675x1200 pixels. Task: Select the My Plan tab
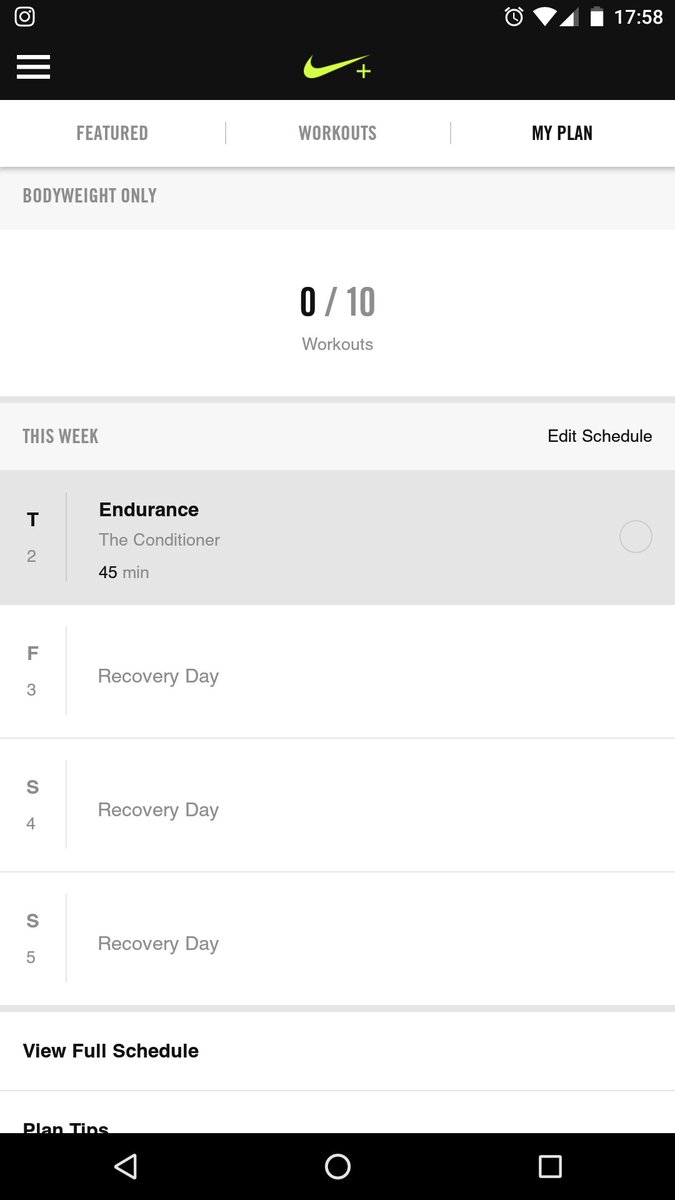pyautogui.click(x=562, y=133)
